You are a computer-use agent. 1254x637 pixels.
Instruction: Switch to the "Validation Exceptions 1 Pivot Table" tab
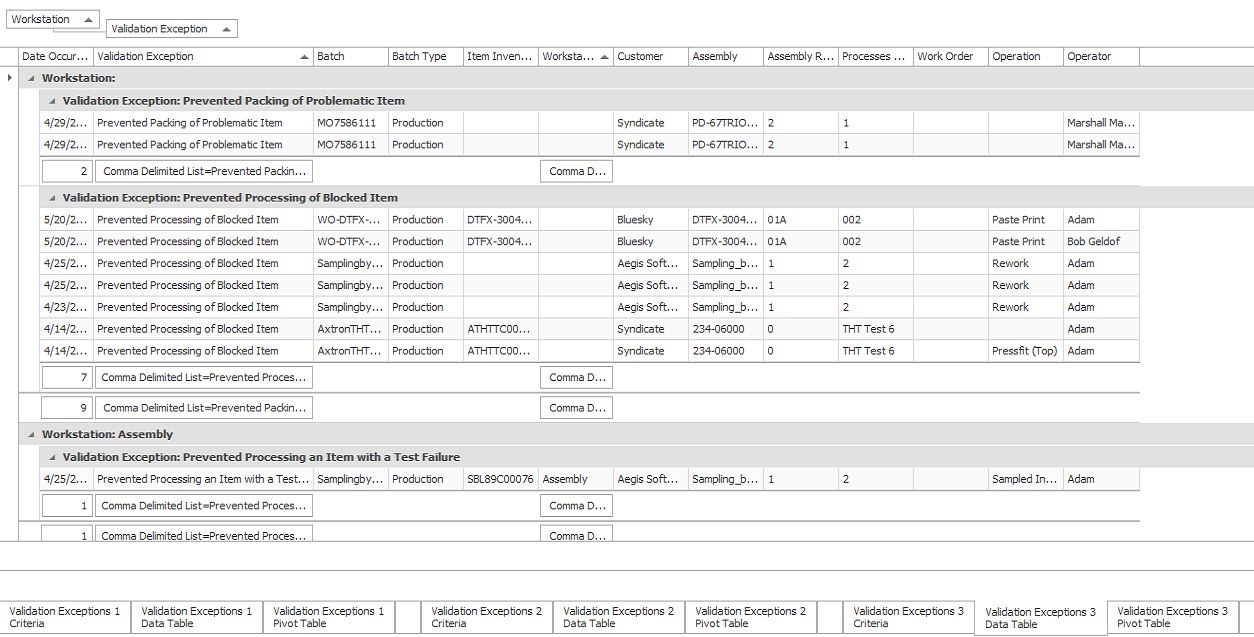point(328,617)
